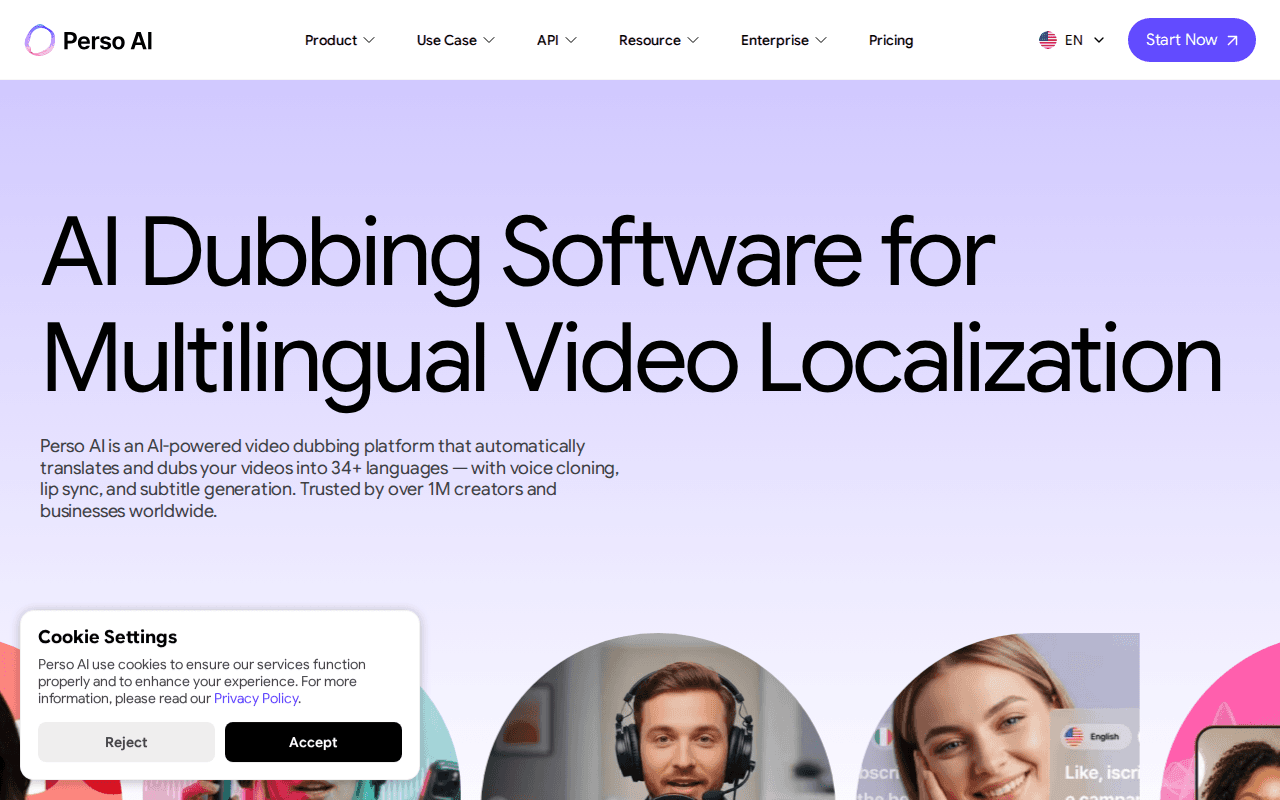Select the smiling woman video thumbnail

tap(998, 716)
